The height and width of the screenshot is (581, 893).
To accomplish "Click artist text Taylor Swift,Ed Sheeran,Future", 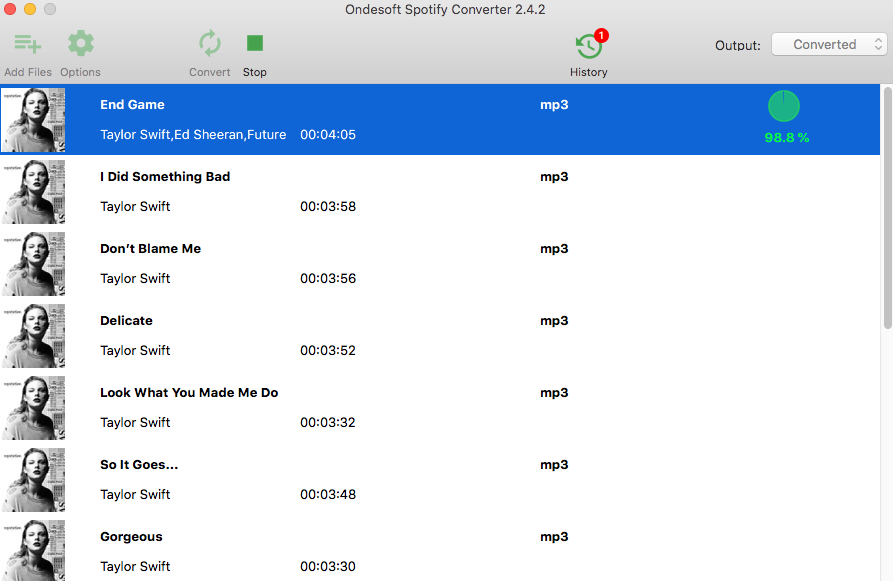I will tap(193, 135).
